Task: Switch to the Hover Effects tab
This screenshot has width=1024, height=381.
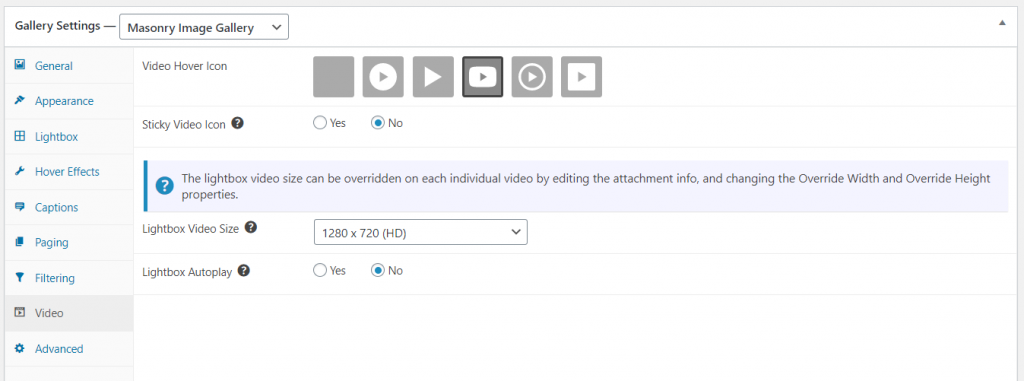Action: click(69, 172)
